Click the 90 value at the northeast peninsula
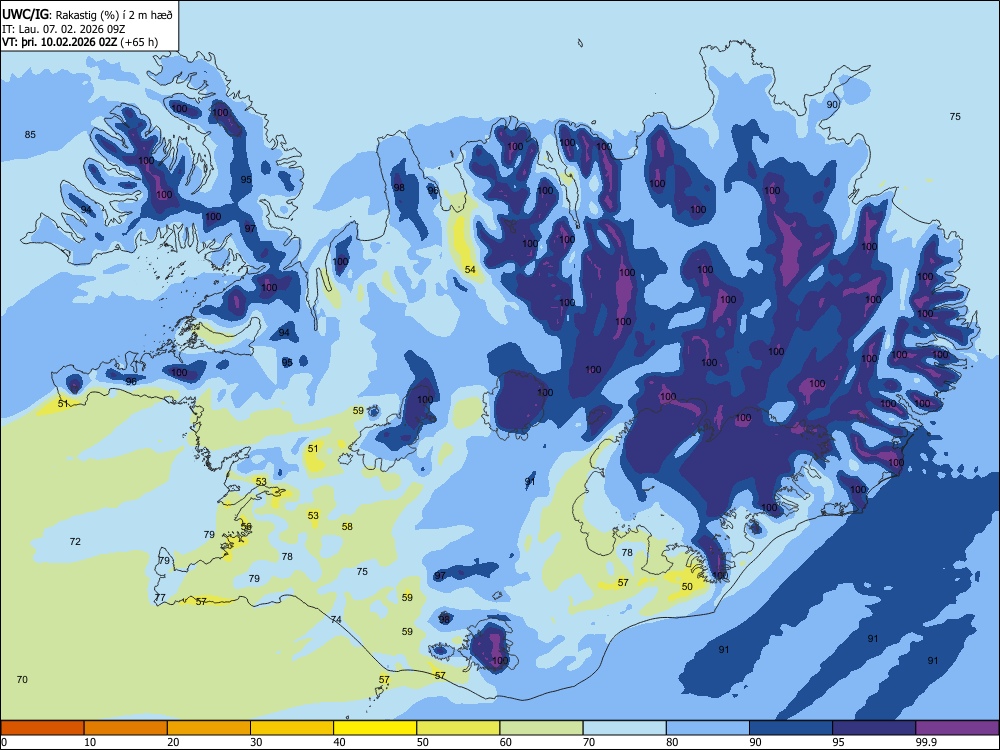Screen dimensions: 1000x750 [x=832, y=105]
